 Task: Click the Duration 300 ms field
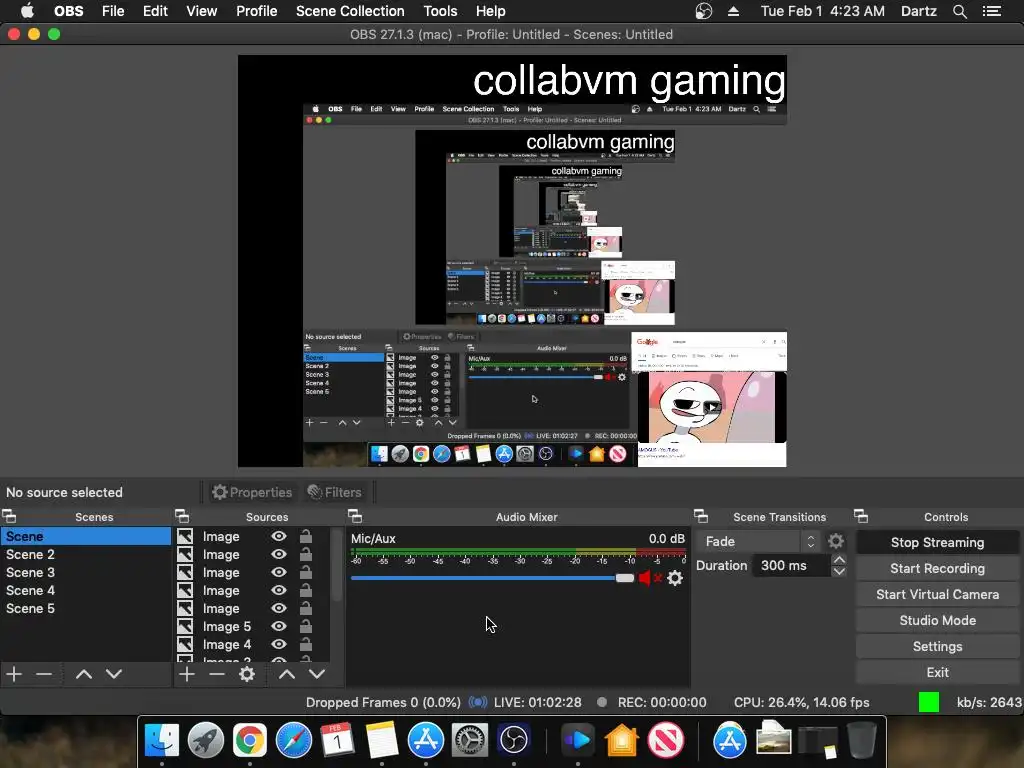click(792, 566)
